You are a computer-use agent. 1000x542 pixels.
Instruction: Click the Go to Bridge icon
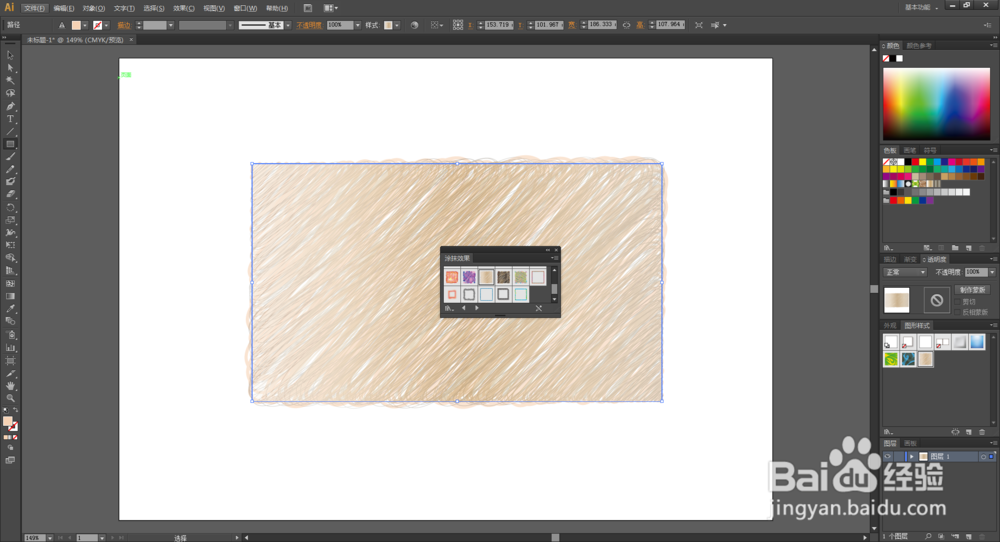pos(308,8)
